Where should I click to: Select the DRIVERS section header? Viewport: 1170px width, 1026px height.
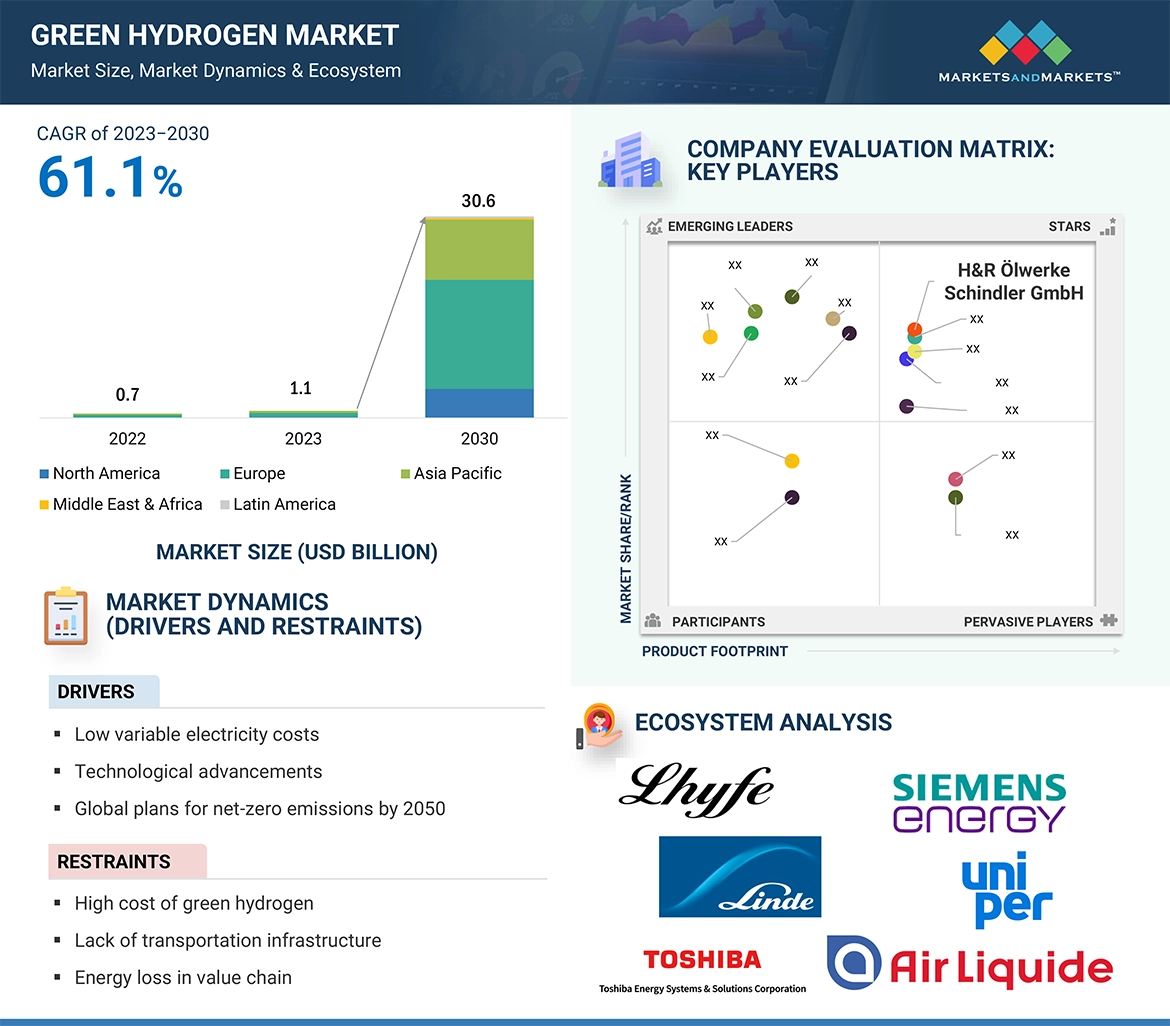(96, 692)
